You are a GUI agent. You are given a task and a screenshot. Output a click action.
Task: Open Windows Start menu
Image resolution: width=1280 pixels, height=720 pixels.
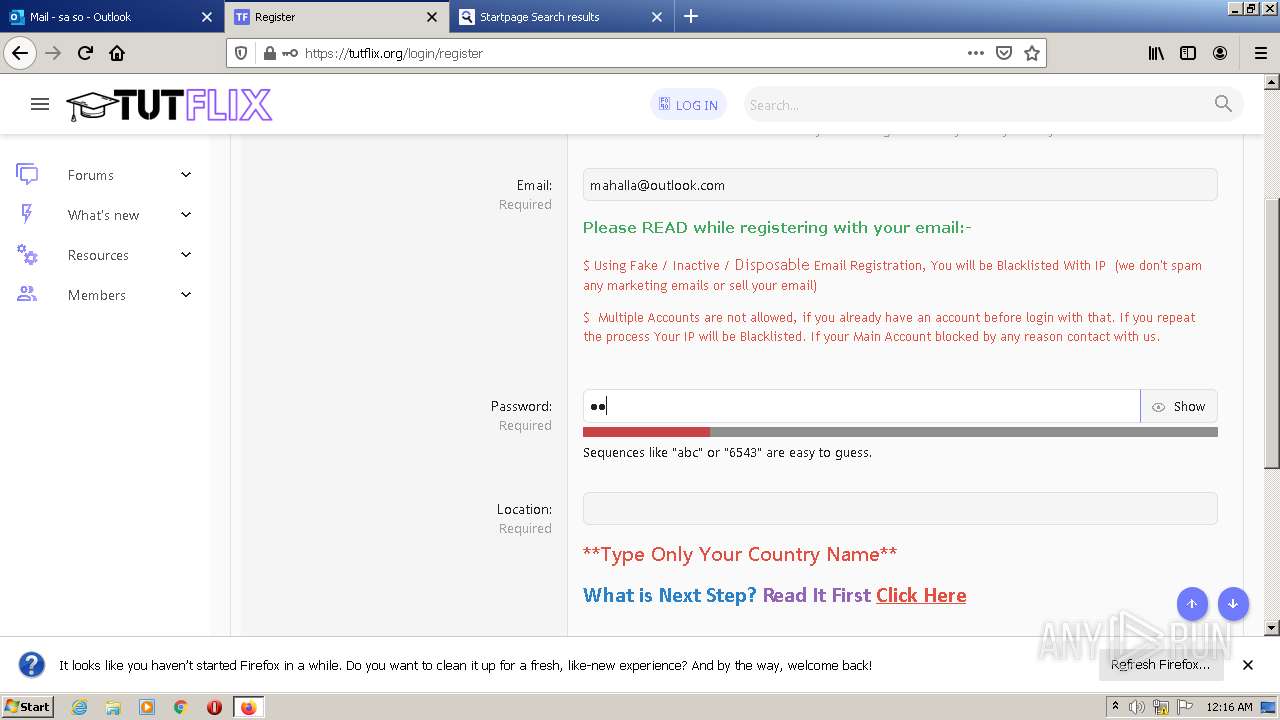(x=28, y=707)
